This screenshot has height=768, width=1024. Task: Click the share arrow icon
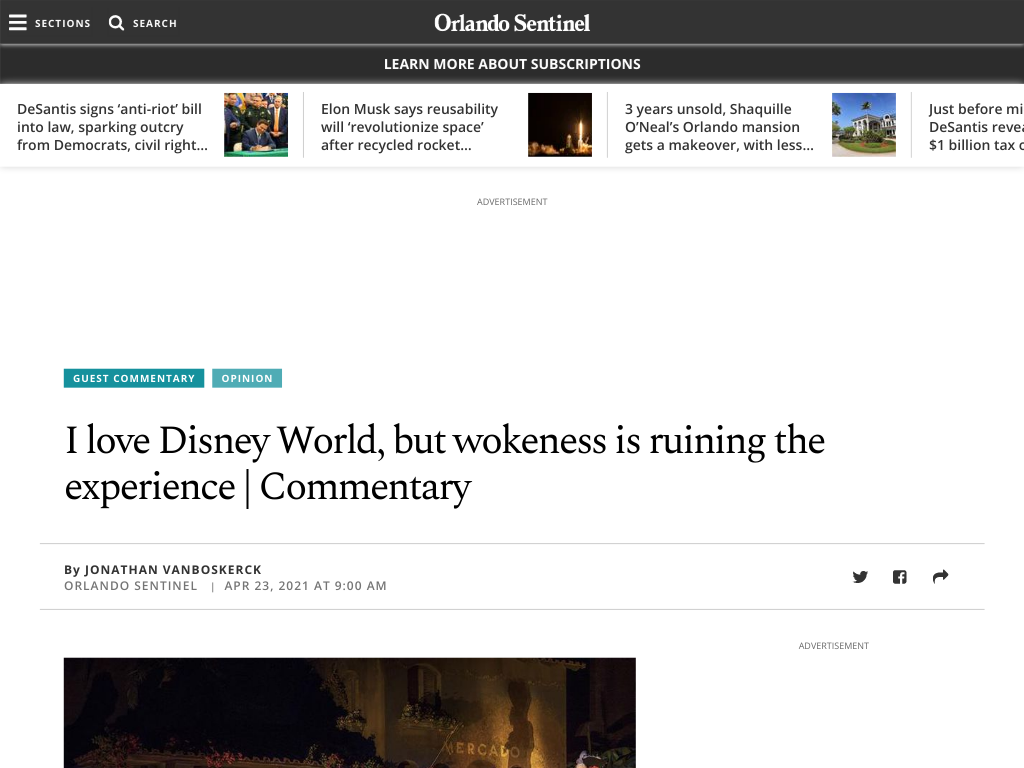[940, 577]
